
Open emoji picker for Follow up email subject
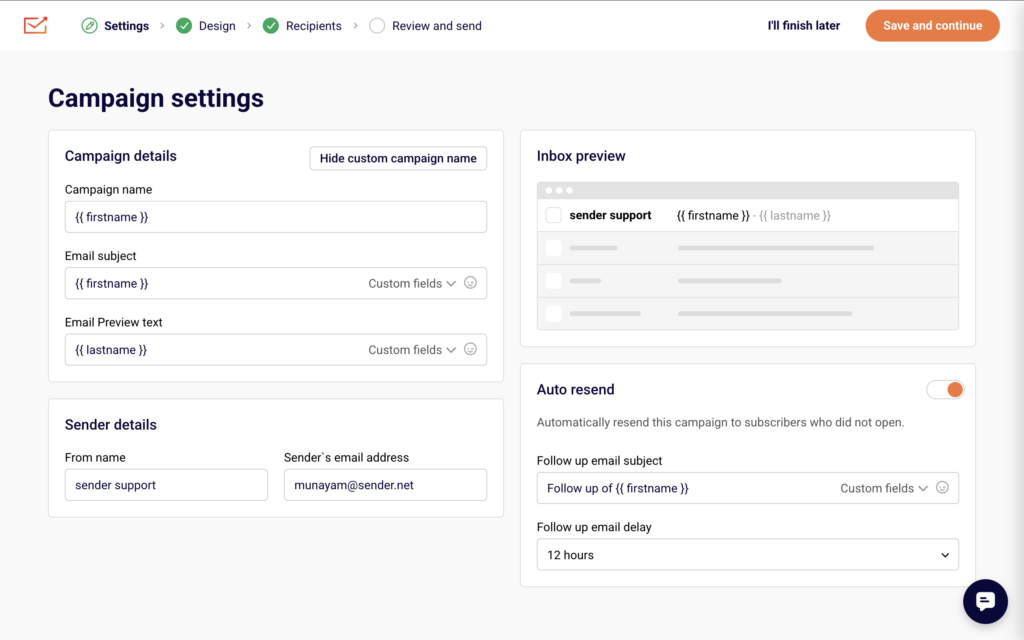point(942,488)
